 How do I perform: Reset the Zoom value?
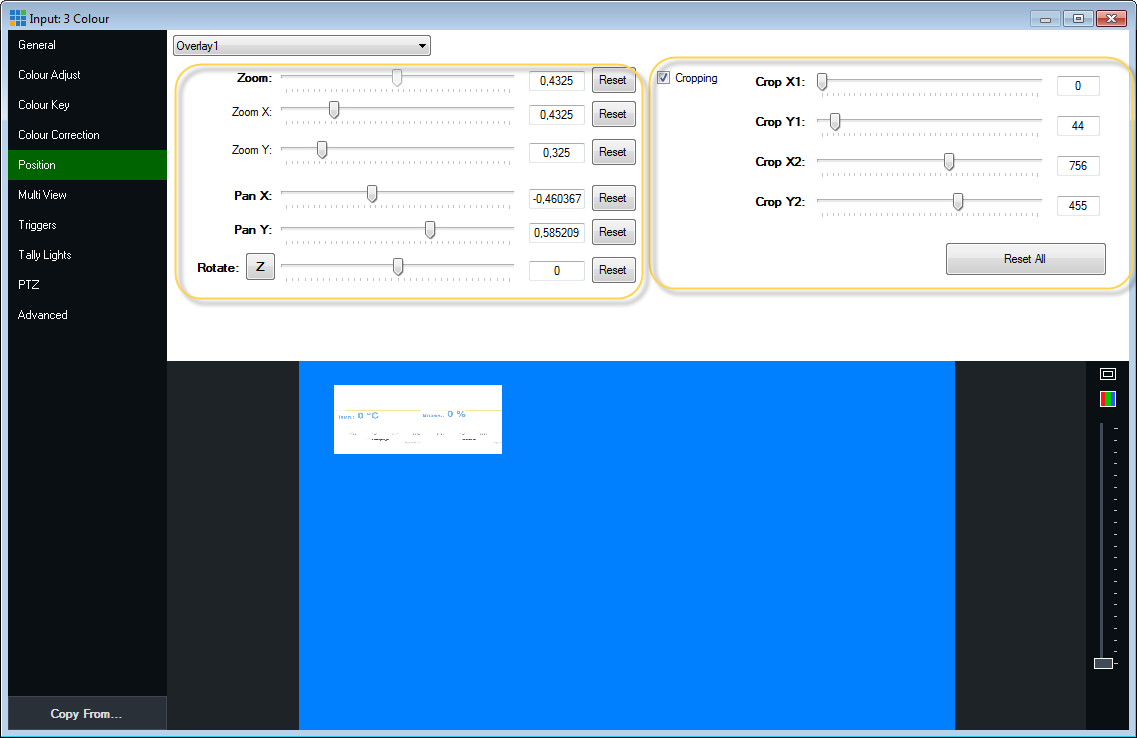pos(613,80)
